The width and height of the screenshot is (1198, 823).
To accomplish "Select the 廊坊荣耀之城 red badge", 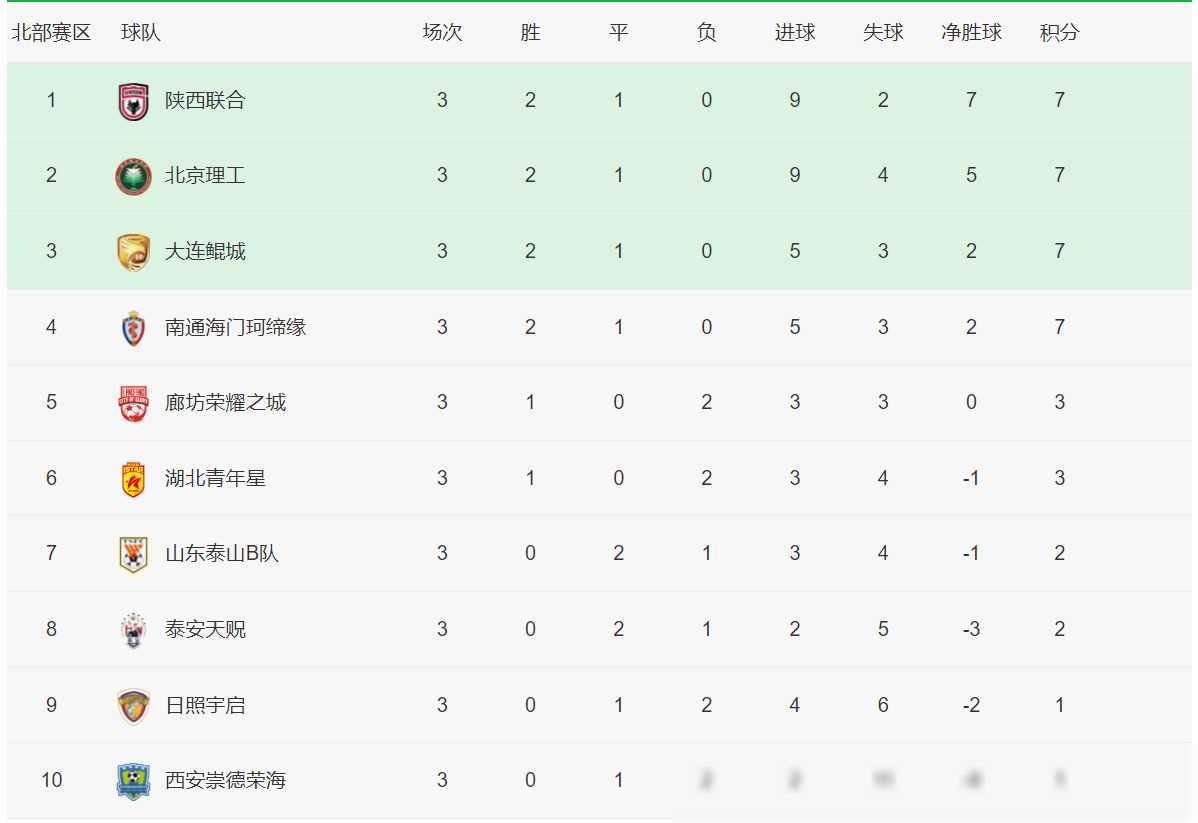I will [x=133, y=403].
